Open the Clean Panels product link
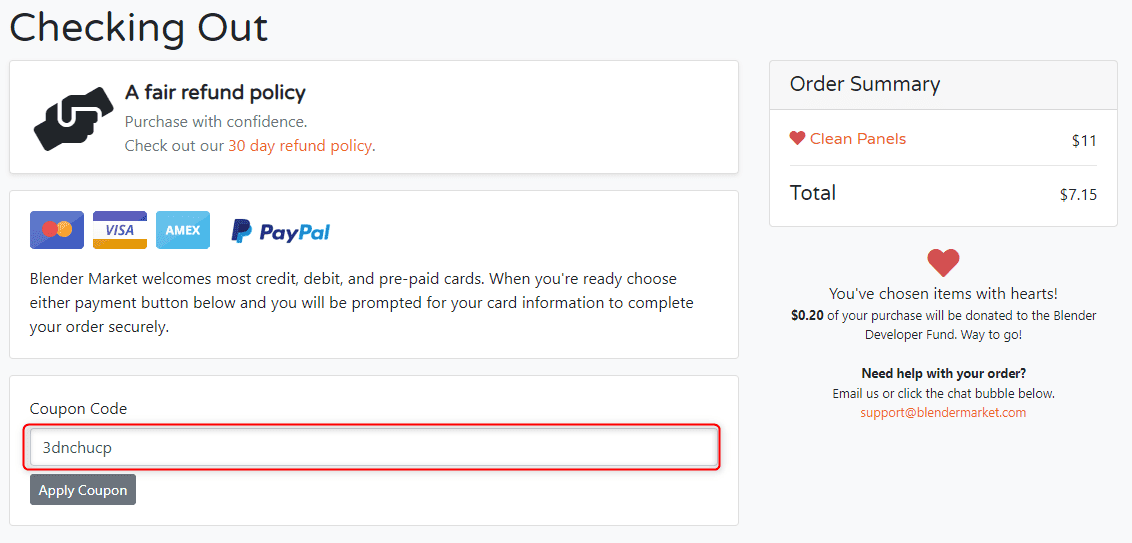 pos(858,139)
